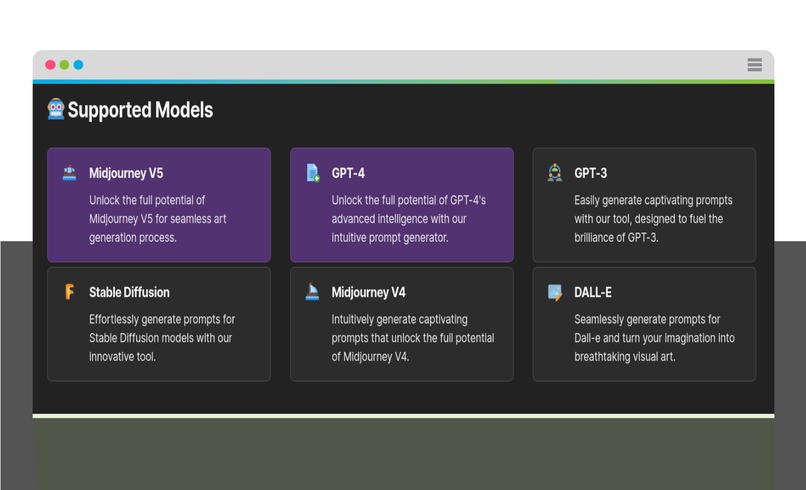Screen dimensions: 806x490
Task: Choose the DALL-E title
Action: [x=593, y=293]
